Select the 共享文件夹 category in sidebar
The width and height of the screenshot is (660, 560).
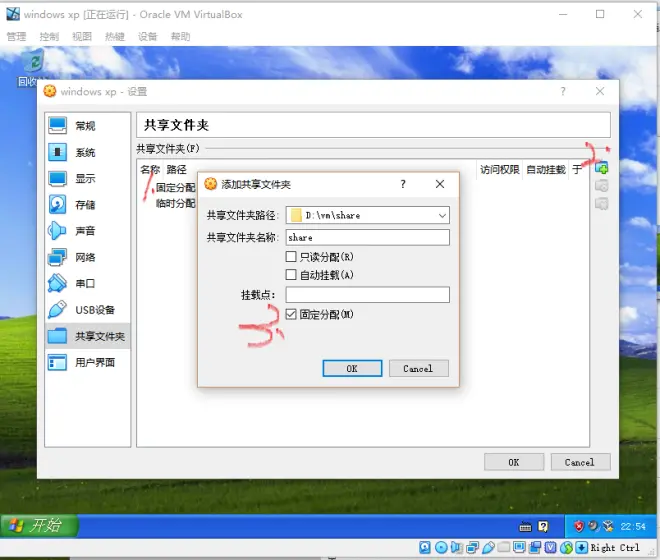click(x=87, y=336)
